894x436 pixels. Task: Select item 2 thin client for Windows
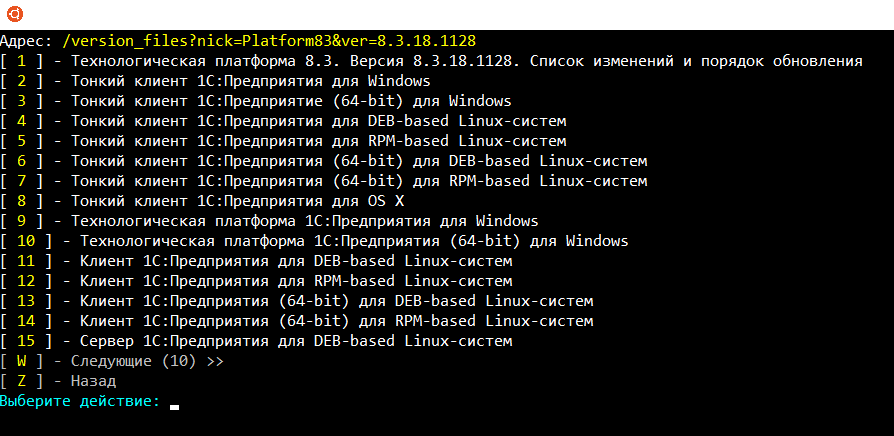click(x=216, y=81)
